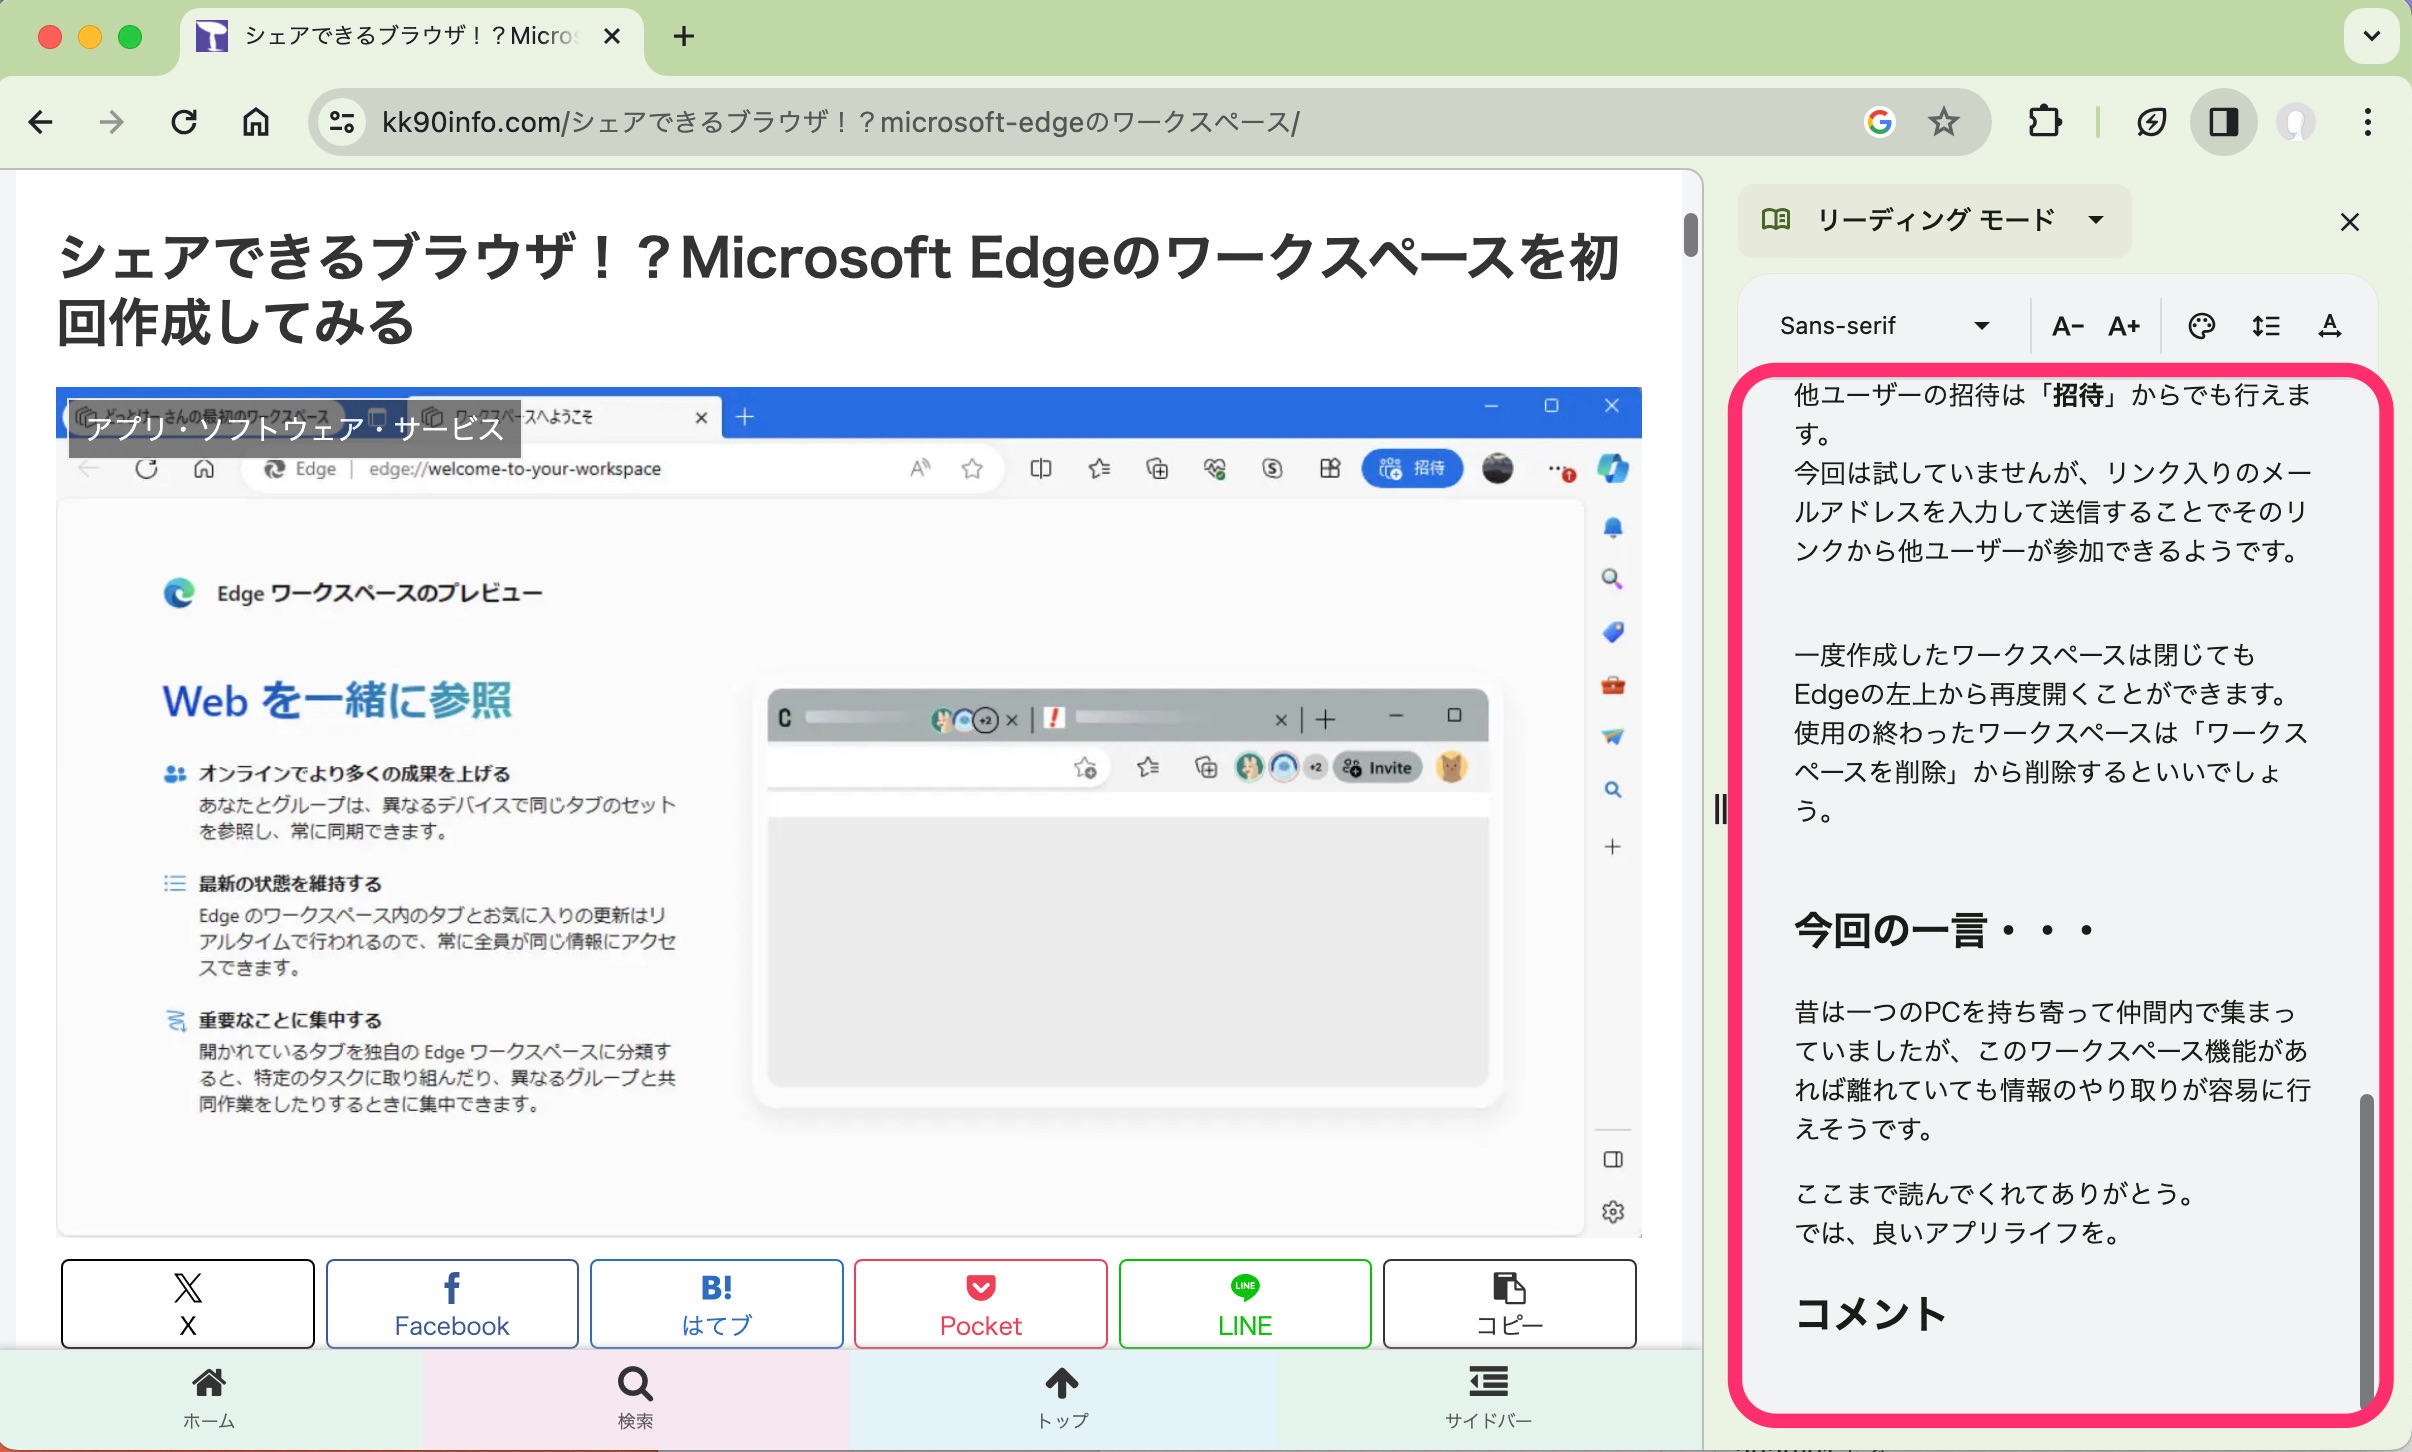Click the article title heading
Image resolution: width=2412 pixels, height=1452 pixels.
click(x=838, y=290)
